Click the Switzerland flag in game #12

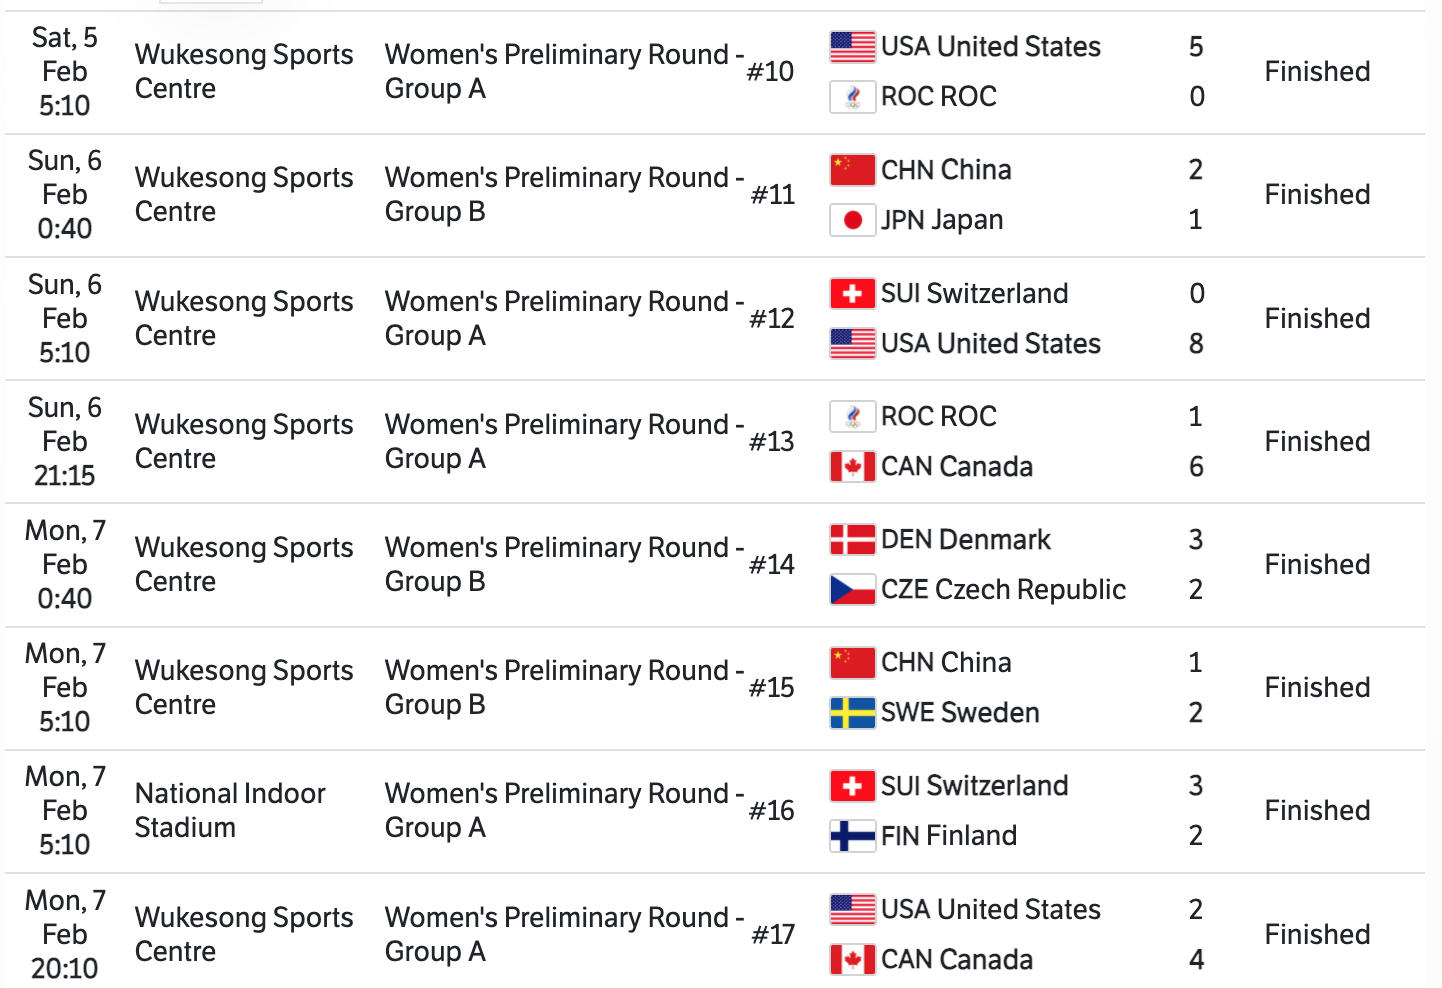coord(852,294)
